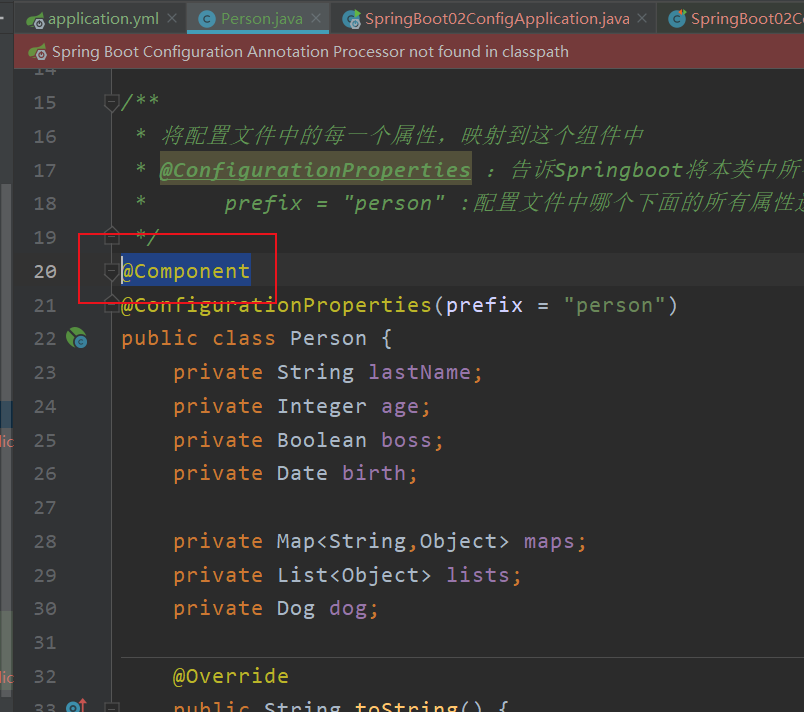804x712 pixels.
Task: Click line number 20 in the gutter
Action: pyautogui.click(x=45, y=271)
